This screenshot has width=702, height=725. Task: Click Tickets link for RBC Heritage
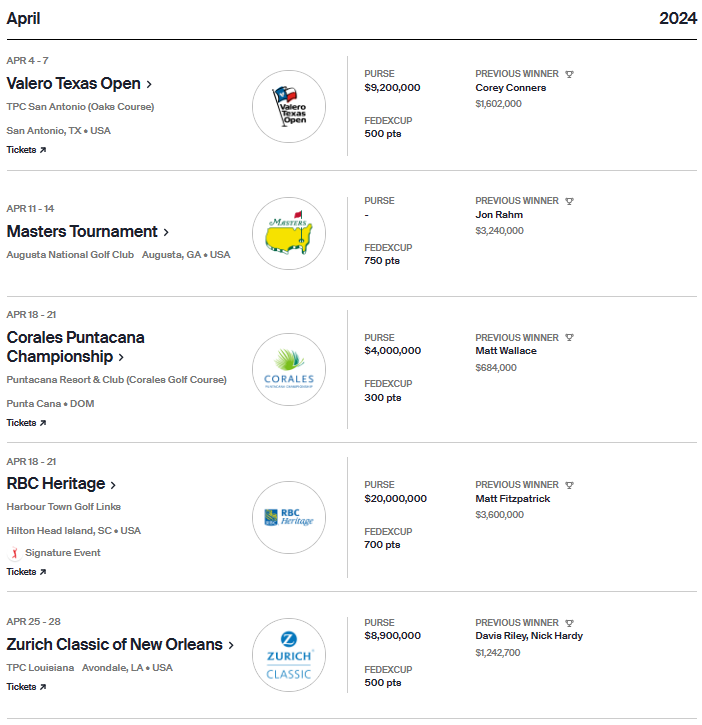point(26,571)
